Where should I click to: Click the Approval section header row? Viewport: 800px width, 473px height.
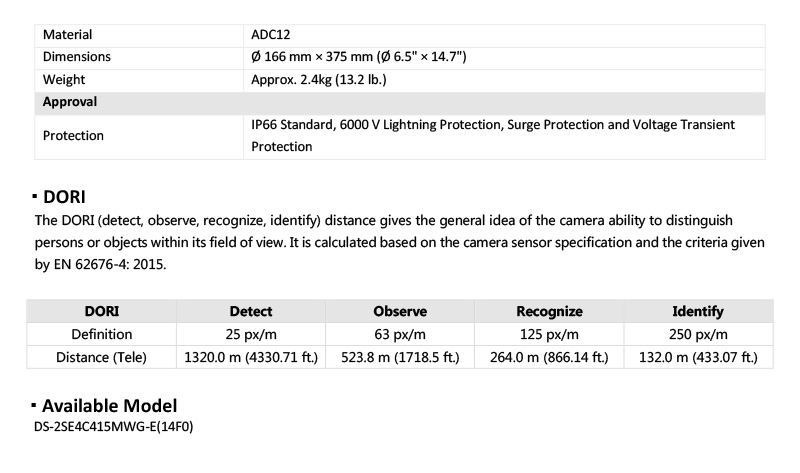[x=400, y=102]
